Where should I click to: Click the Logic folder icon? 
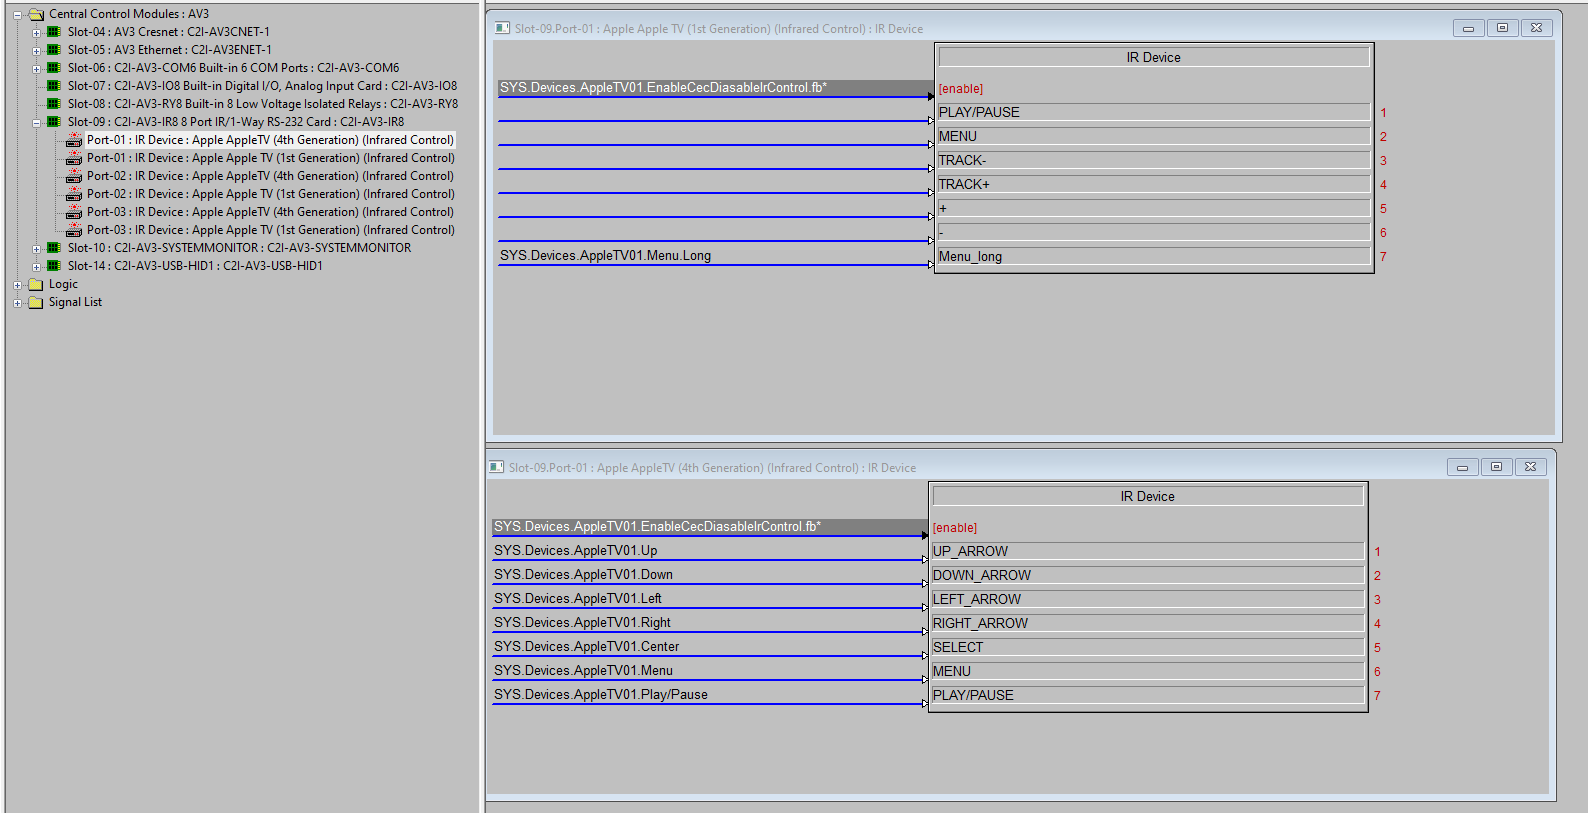[36, 284]
